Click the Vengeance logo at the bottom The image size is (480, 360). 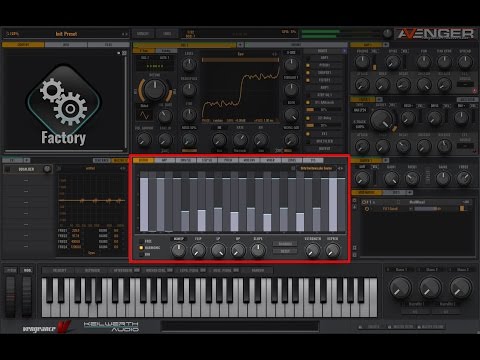click(47, 328)
